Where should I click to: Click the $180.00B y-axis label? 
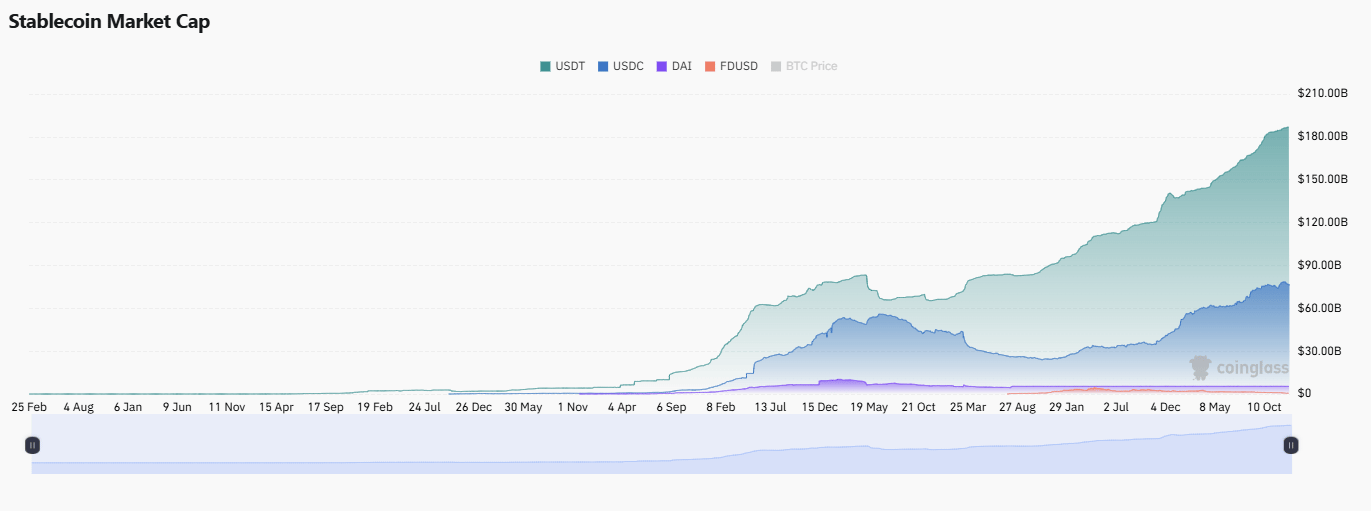click(1322, 137)
